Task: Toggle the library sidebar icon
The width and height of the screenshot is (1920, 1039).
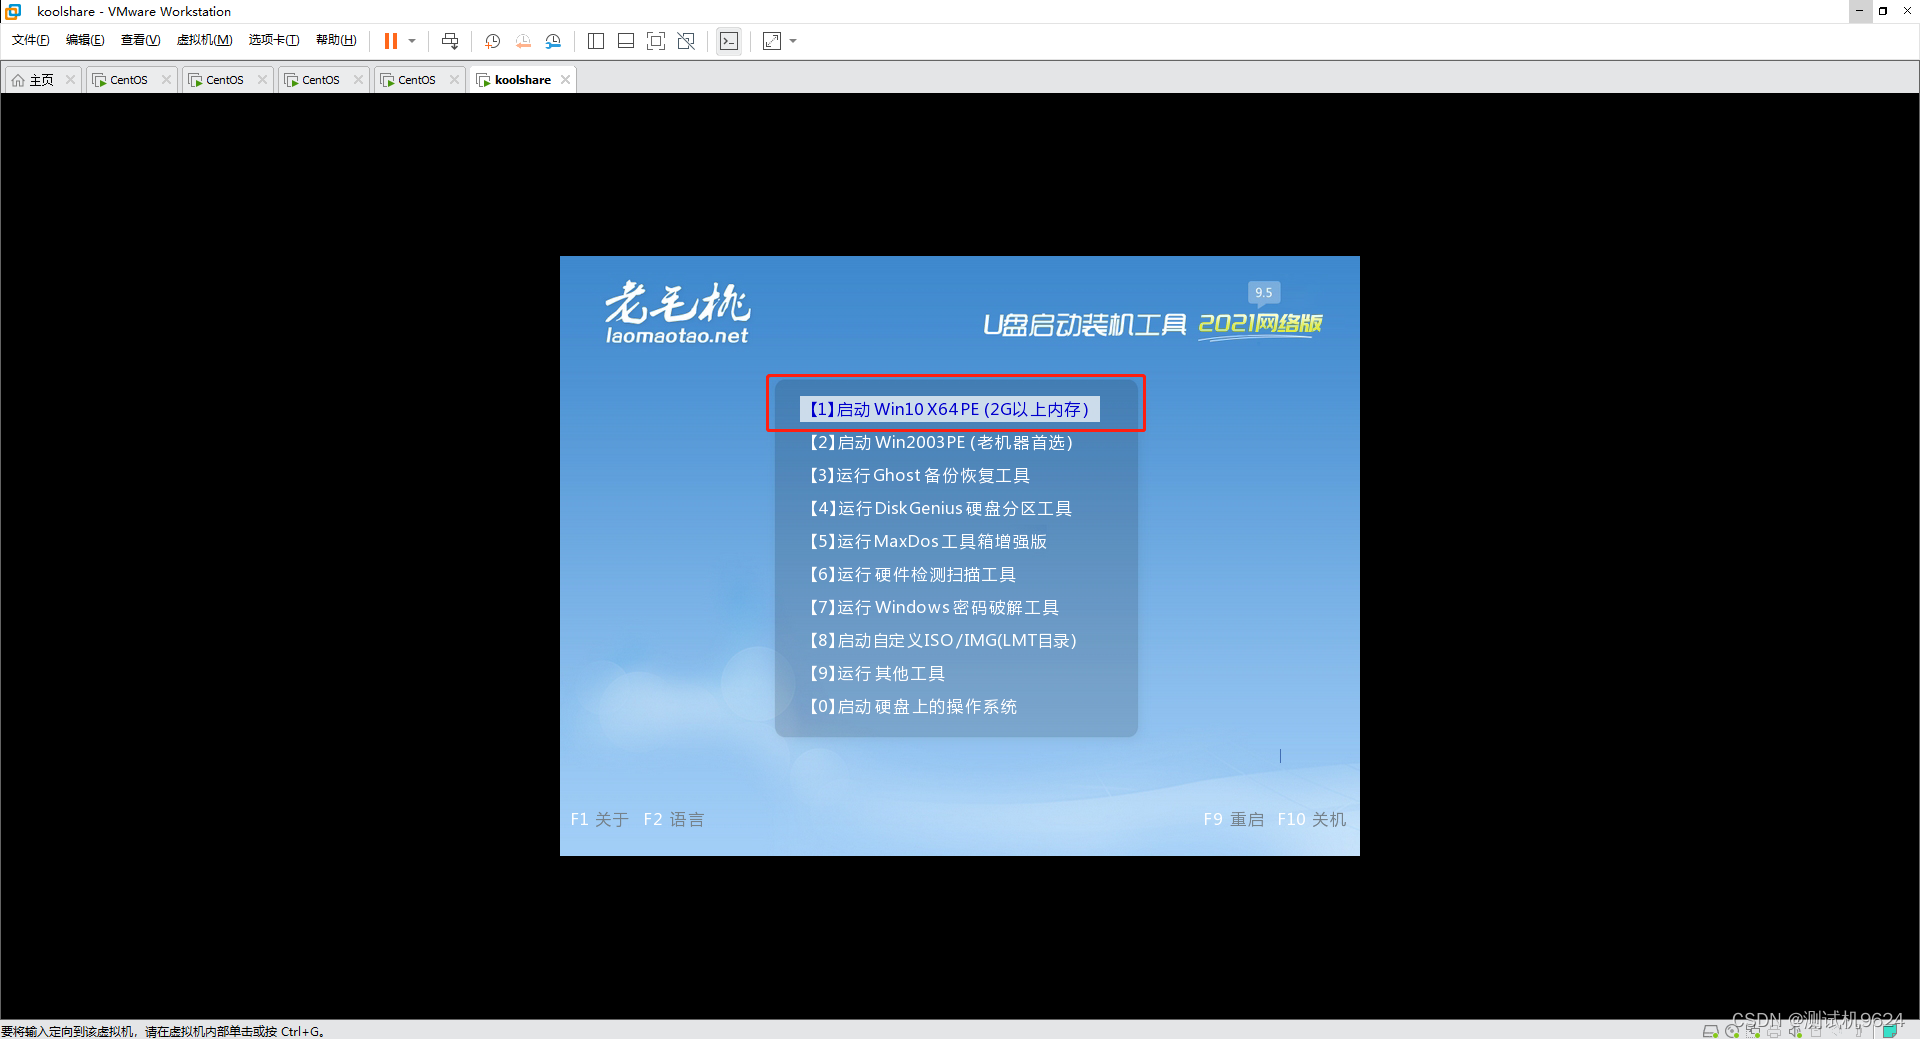Action: pos(596,41)
